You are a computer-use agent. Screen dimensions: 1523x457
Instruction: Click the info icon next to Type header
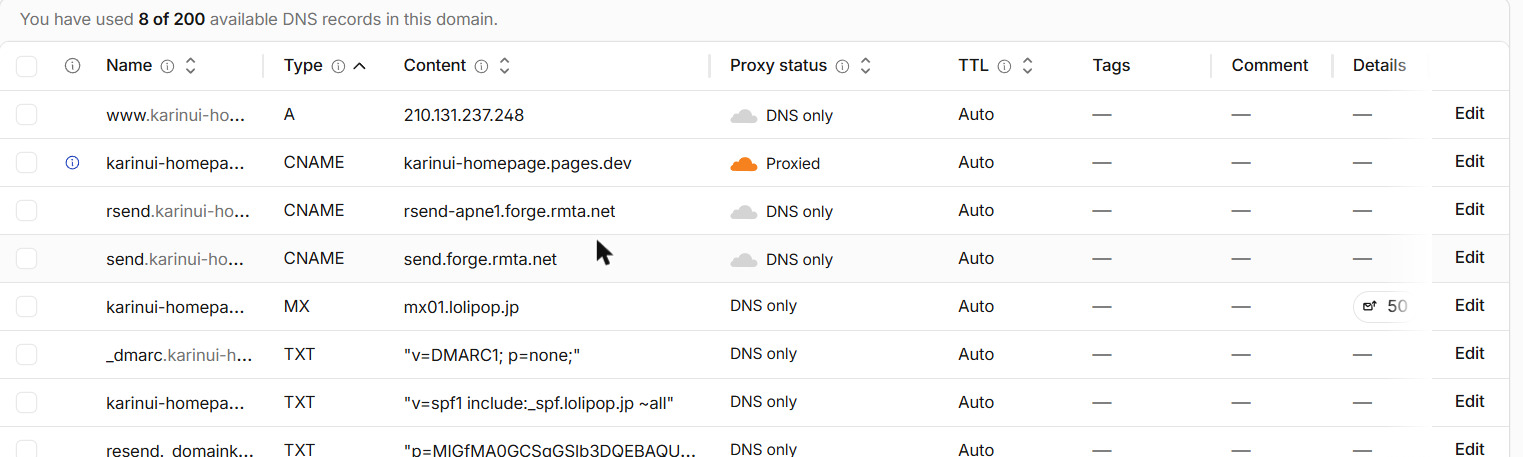[x=338, y=66]
